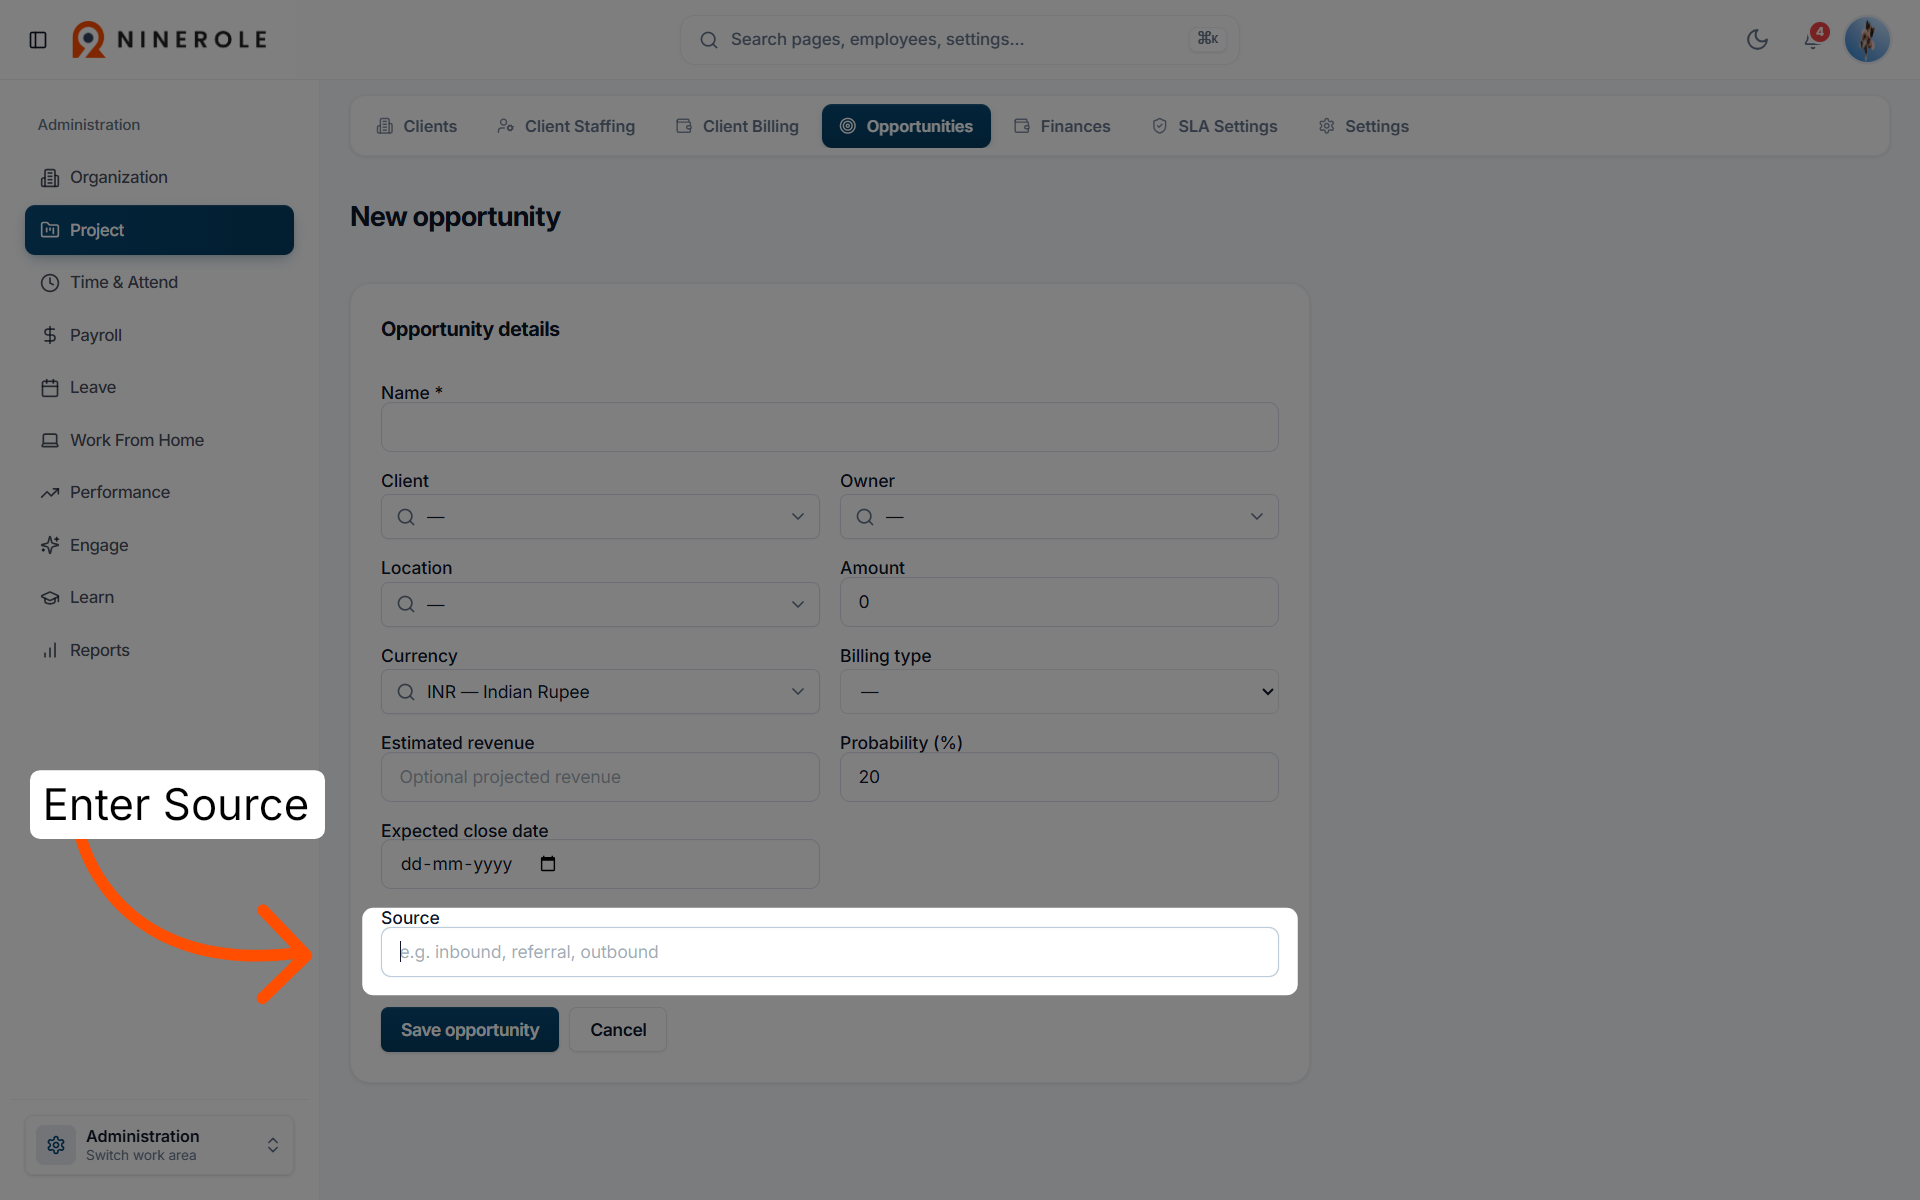The width and height of the screenshot is (1920, 1200).
Task: Click the 'Administration' sidebar heading text
Action: 89,125
